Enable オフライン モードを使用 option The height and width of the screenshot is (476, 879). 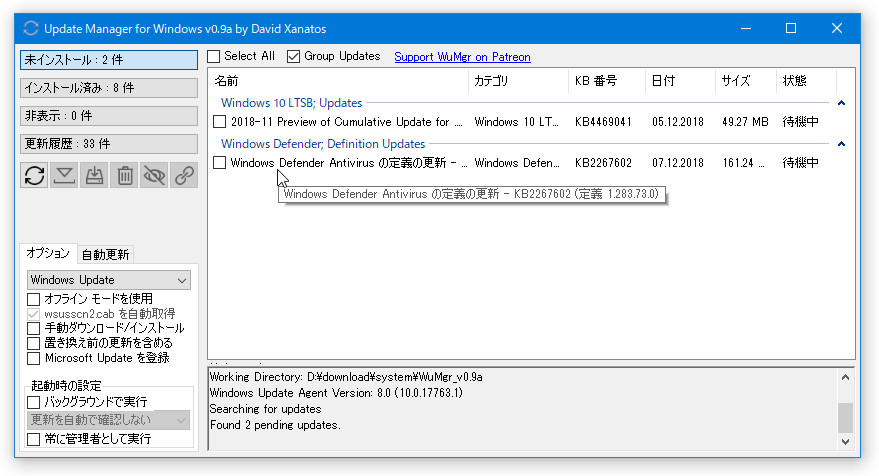tap(34, 299)
